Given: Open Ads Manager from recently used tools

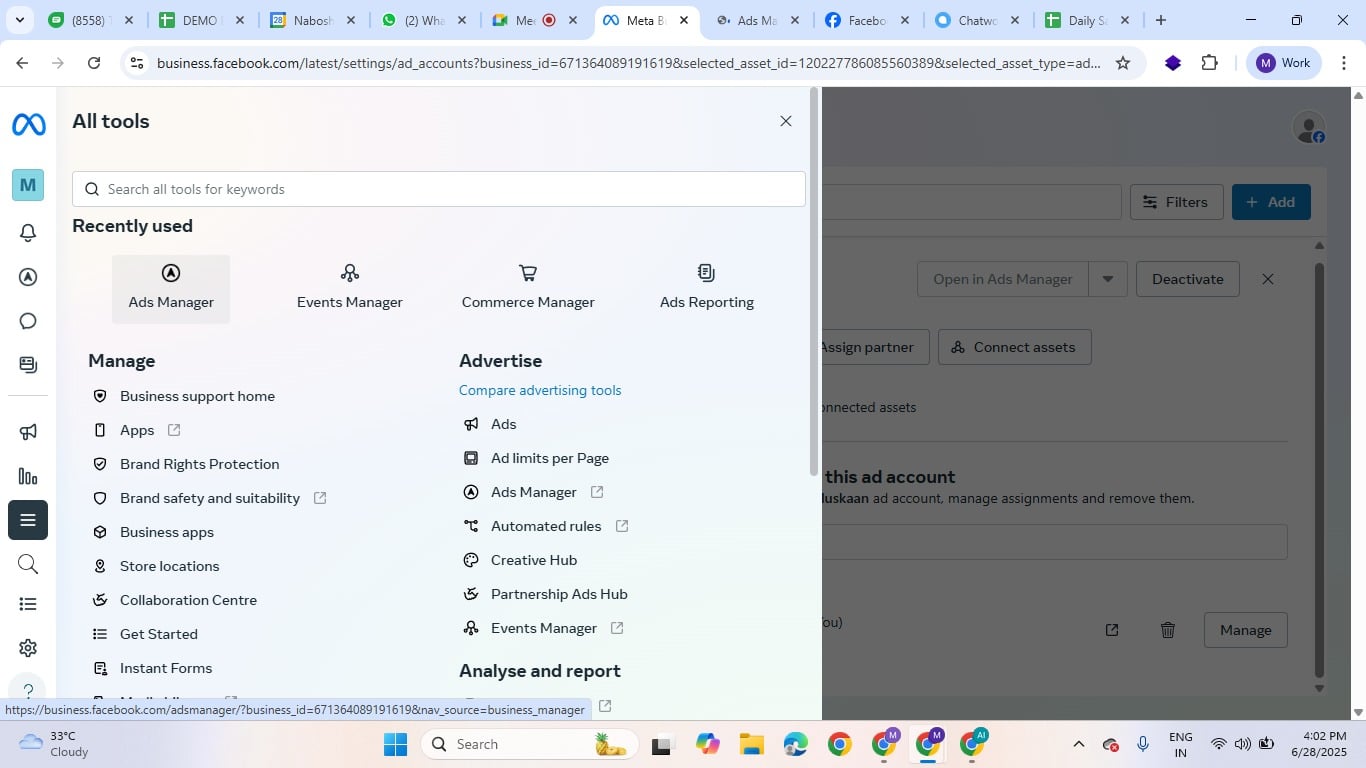Looking at the screenshot, I should [x=170, y=287].
